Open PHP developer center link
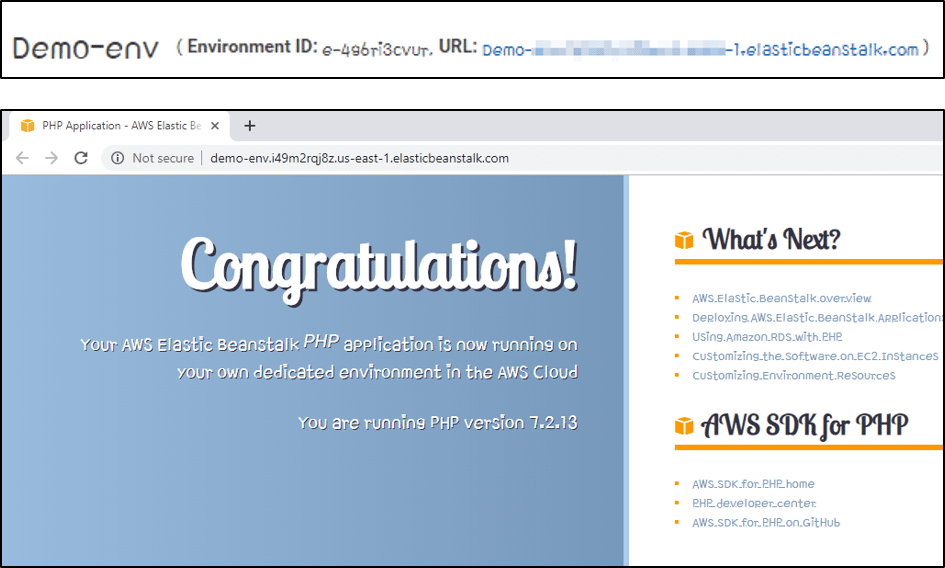Screen dimensions: 945x568 [754, 503]
